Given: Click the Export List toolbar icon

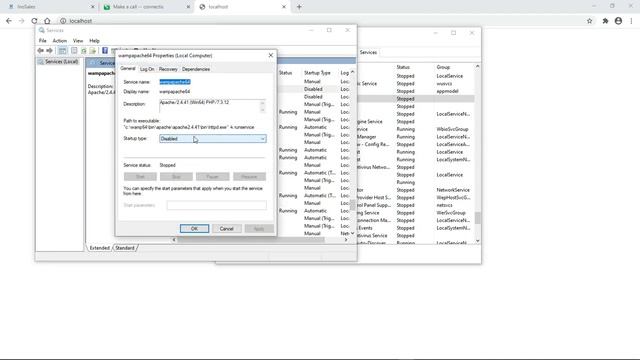Looking at the screenshot, I should click(x=93, y=51).
